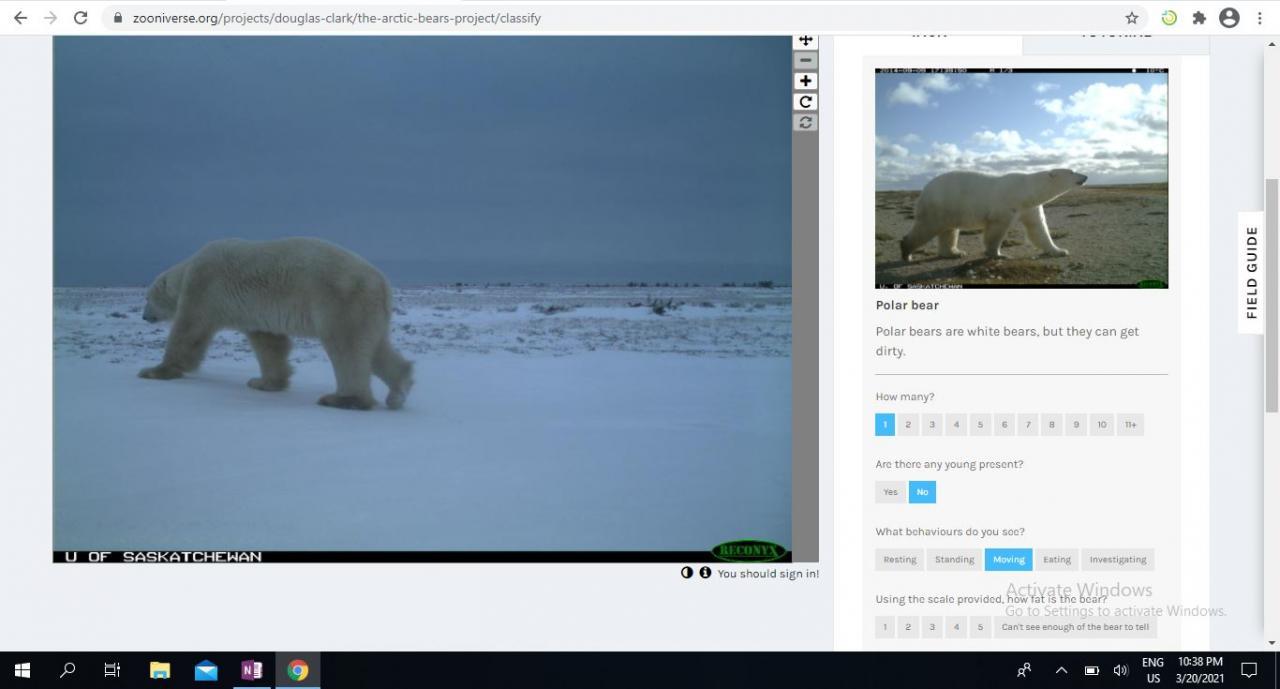The width and height of the screenshot is (1280, 689).
Task: Set How many to 10
Action: tap(1102, 424)
